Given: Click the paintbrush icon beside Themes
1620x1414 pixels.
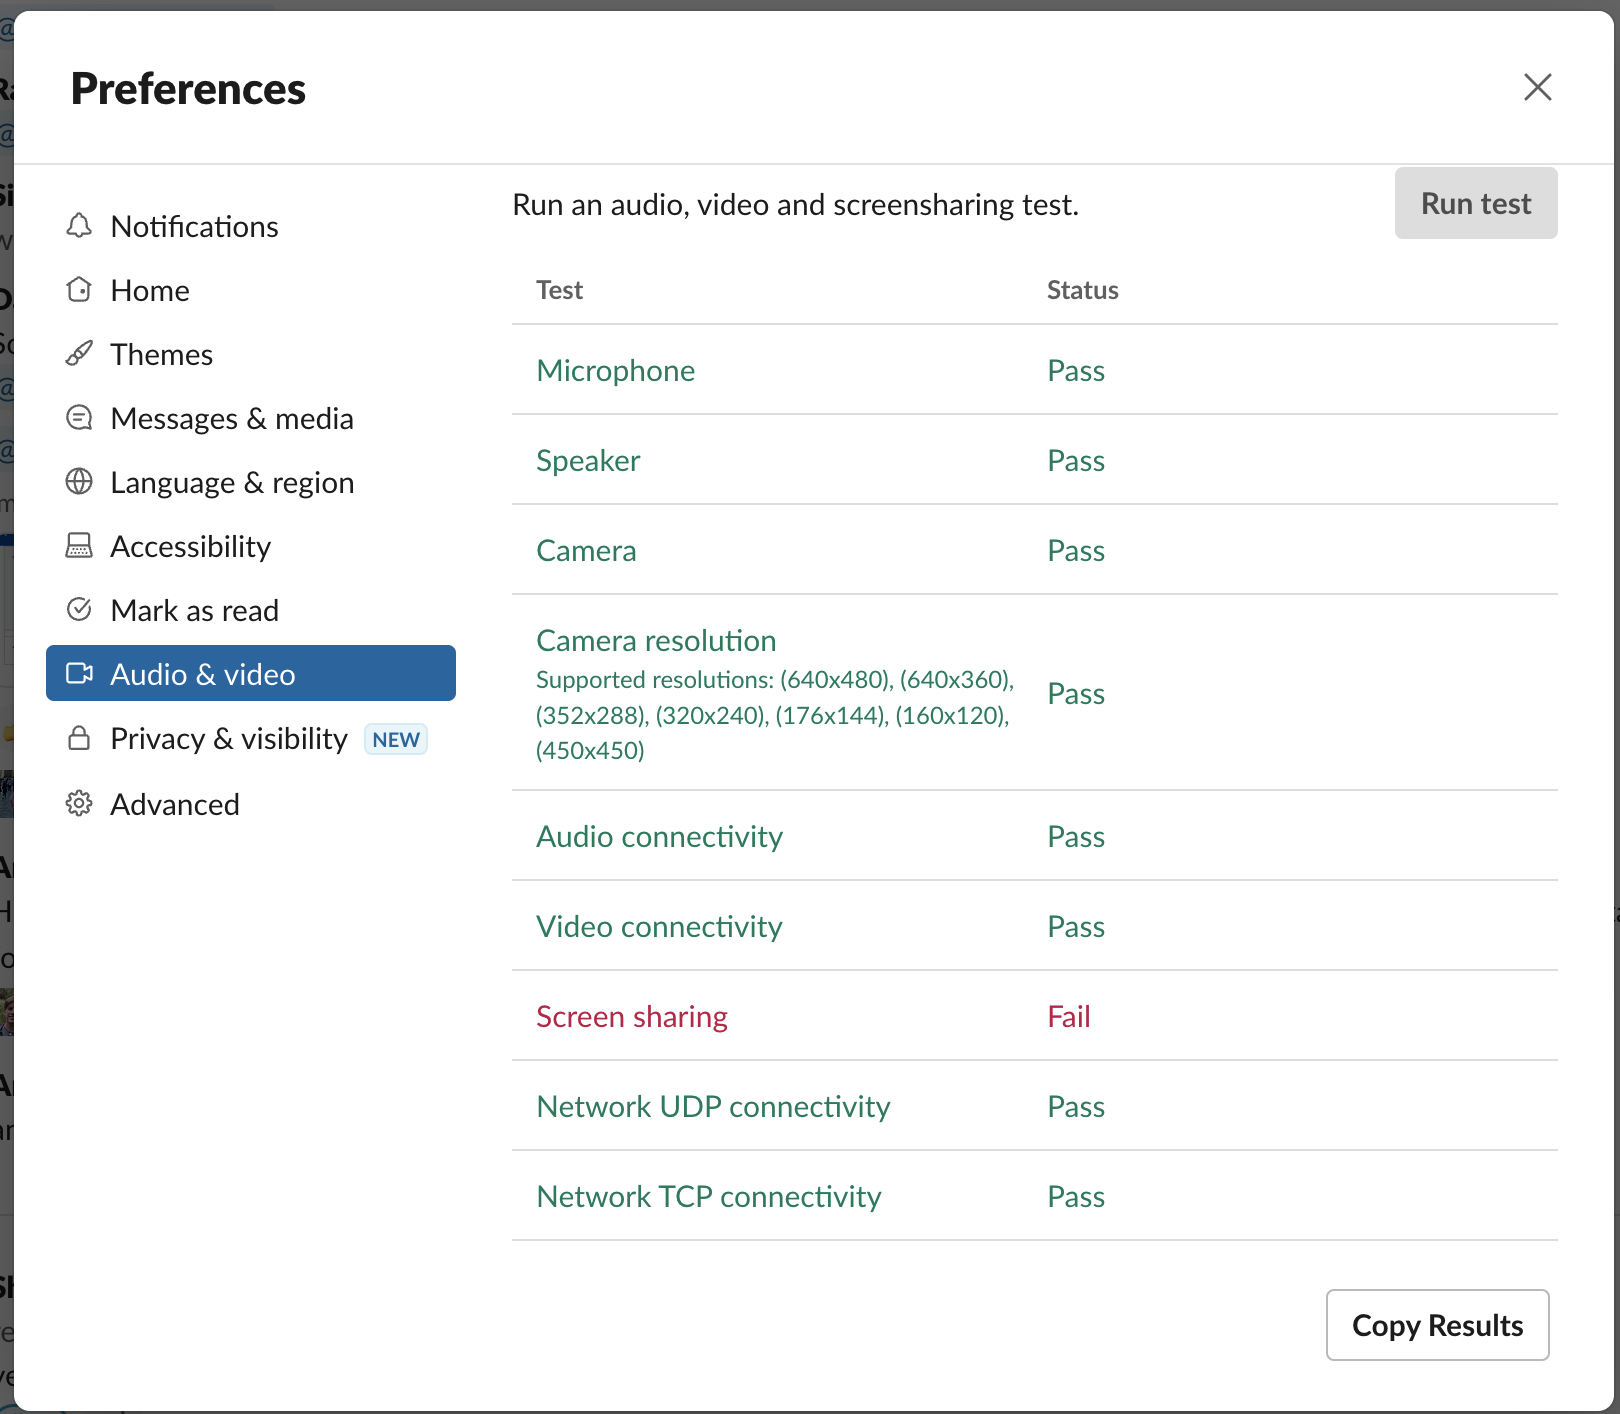Looking at the screenshot, I should coord(79,354).
